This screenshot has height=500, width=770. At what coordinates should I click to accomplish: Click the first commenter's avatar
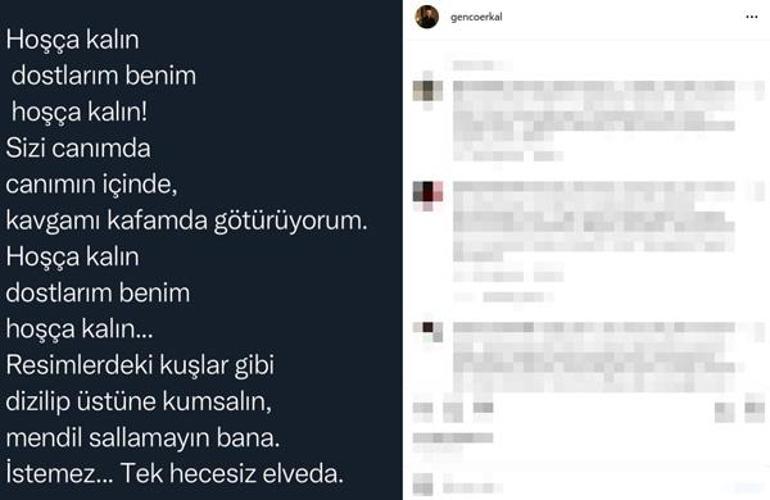[428, 90]
